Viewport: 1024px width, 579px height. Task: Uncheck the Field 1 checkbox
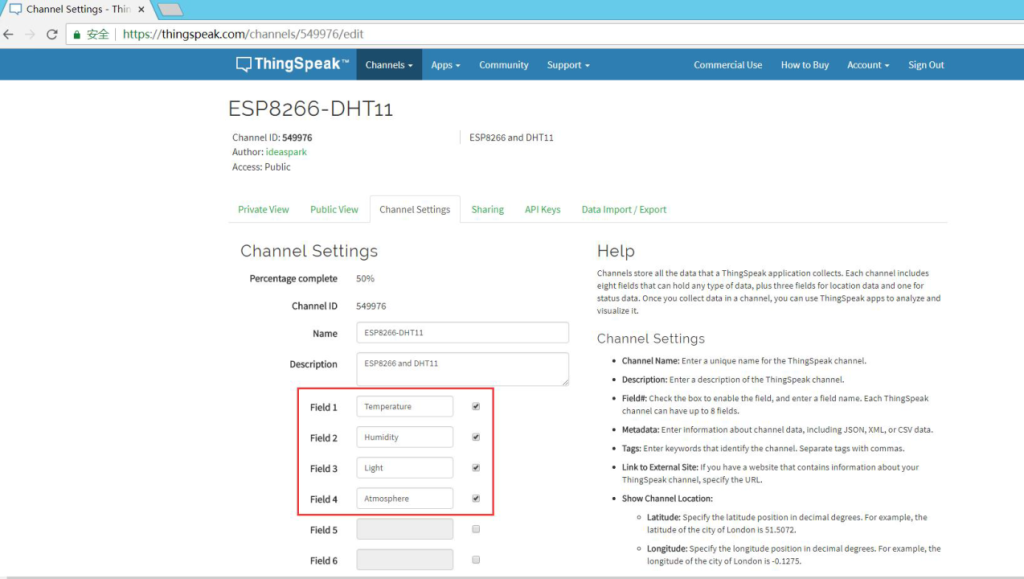(x=476, y=406)
